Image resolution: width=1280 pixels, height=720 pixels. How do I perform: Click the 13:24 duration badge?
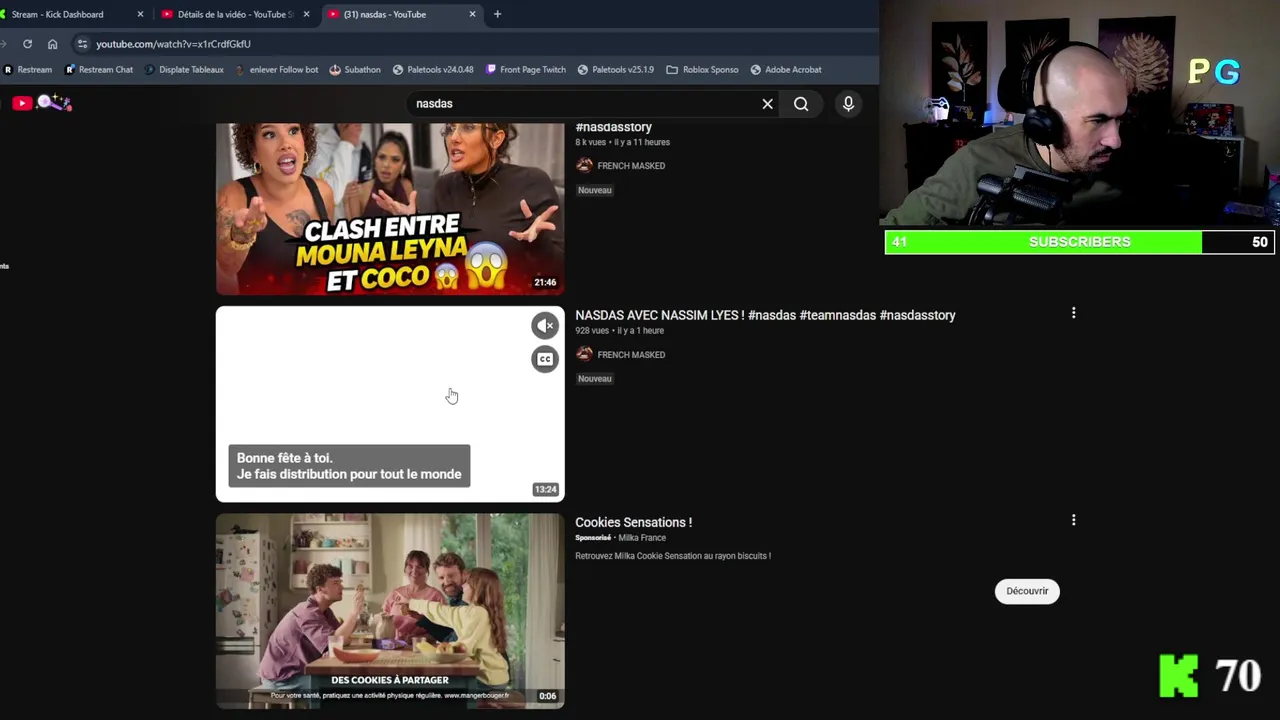pyautogui.click(x=545, y=490)
